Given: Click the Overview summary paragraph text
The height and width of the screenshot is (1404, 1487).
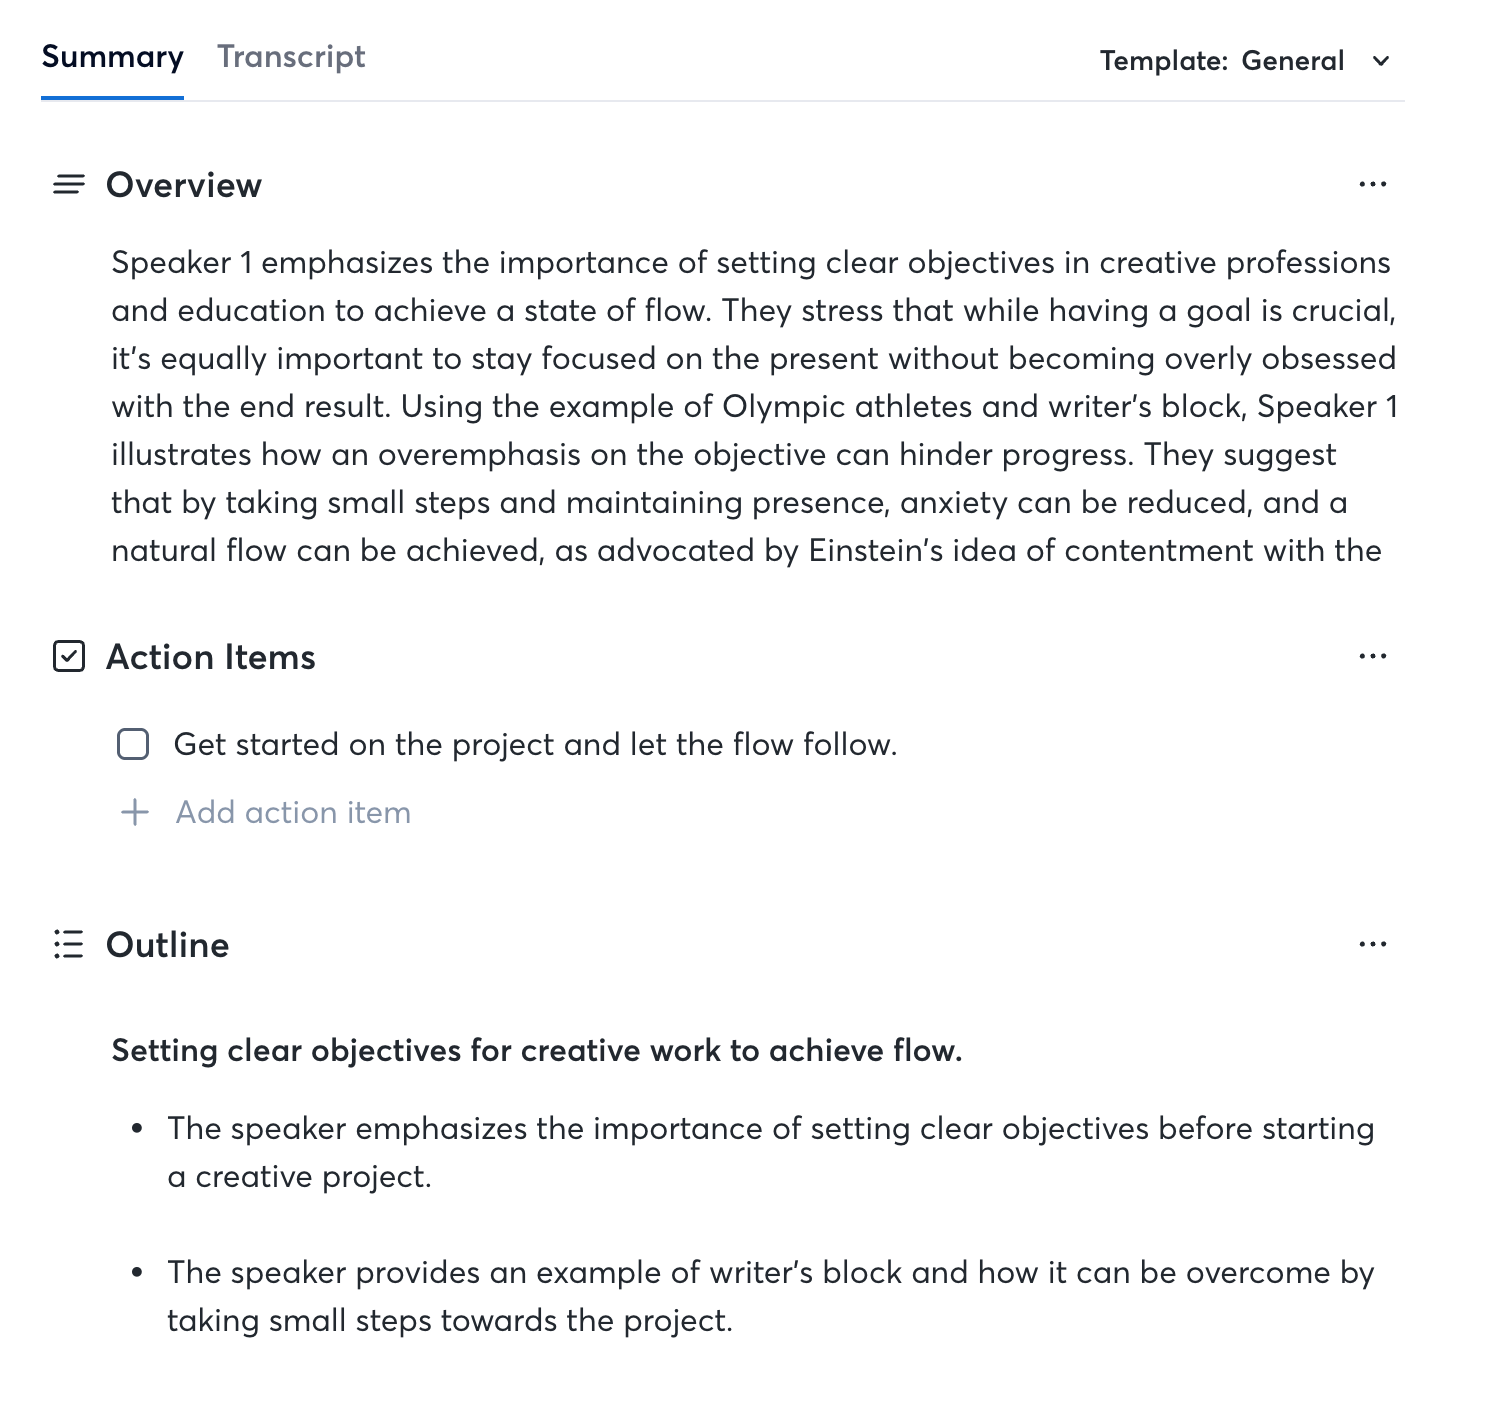Looking at the screenshot, I should pos(755,406).
